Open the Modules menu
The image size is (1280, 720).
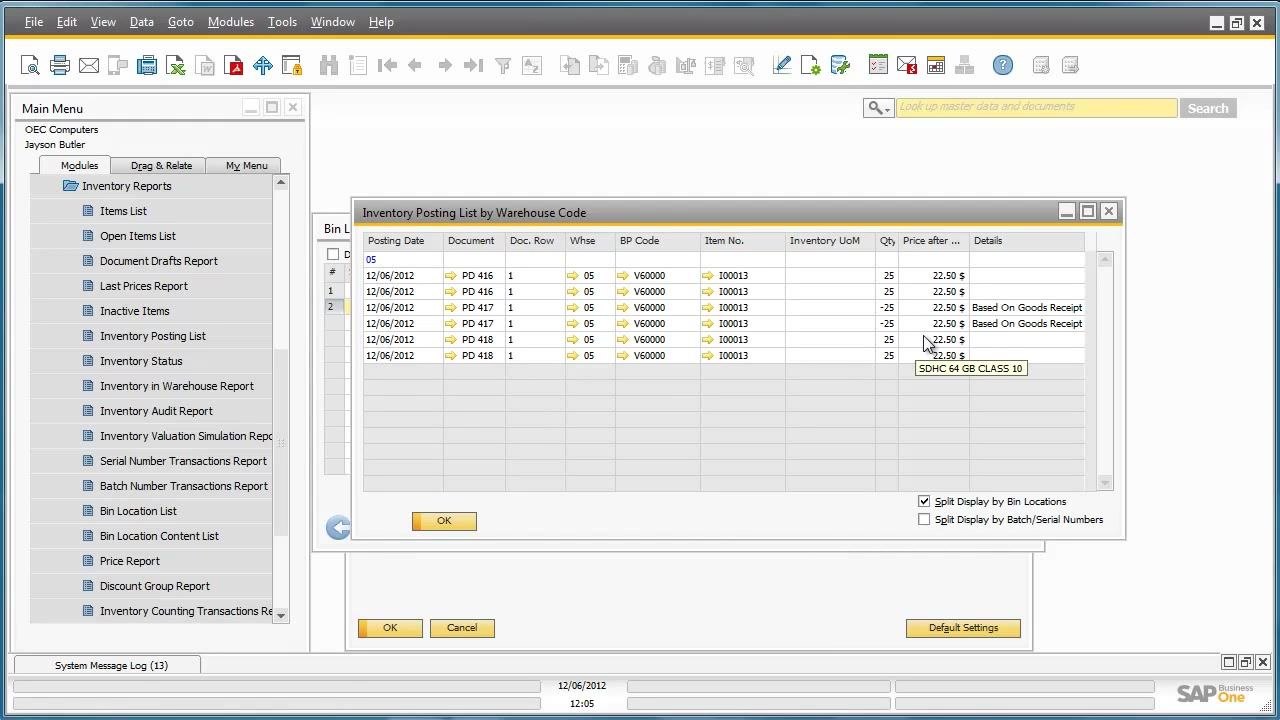[x=231, y=22]
